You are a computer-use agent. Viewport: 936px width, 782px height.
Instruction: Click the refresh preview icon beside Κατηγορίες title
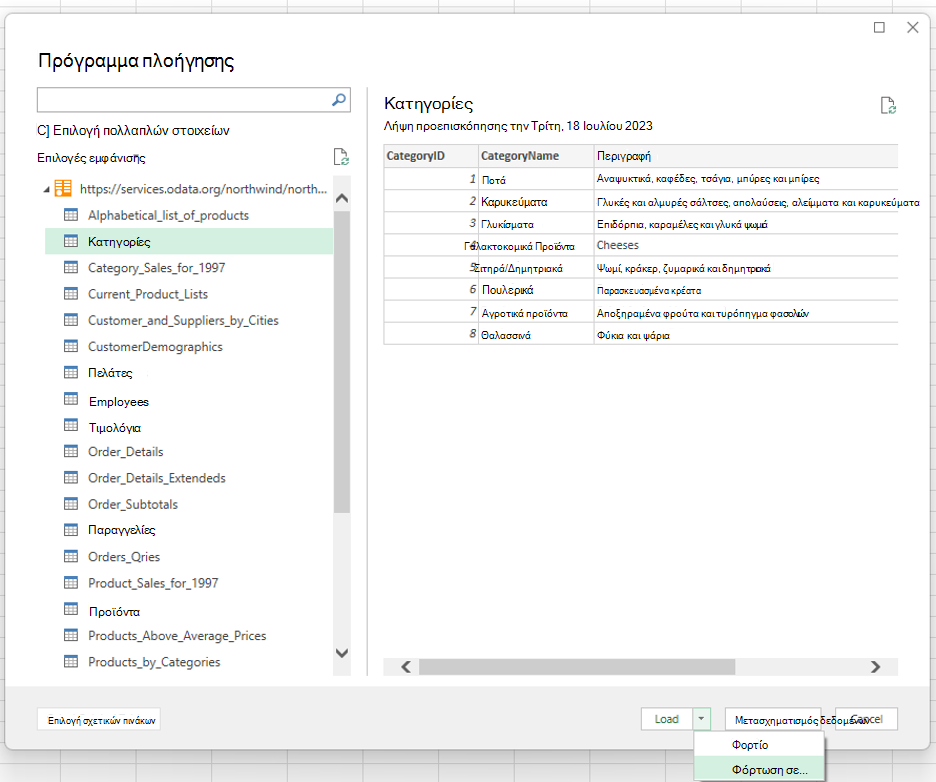click(x=888, y=106)
